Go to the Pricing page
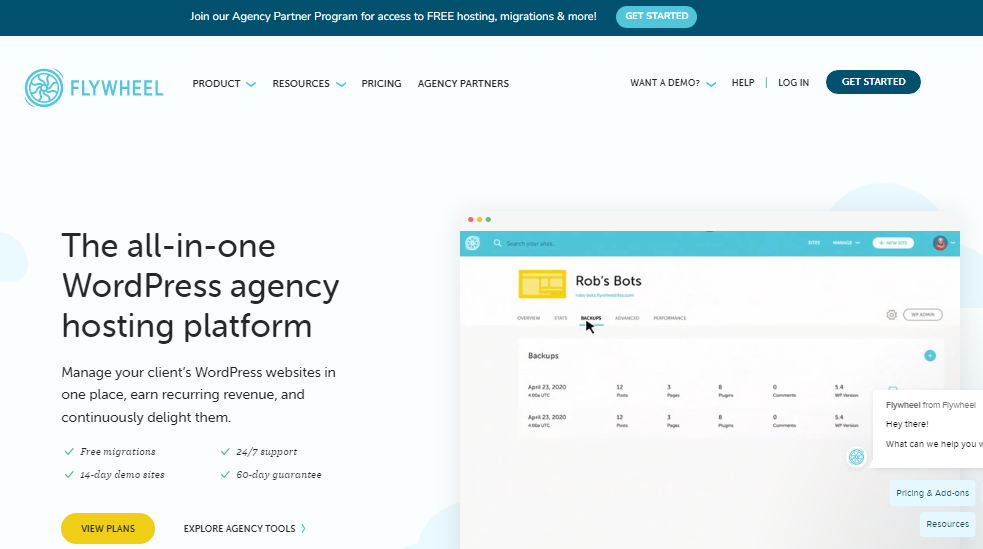The height and width of the screenshot is (549, 983). pos(381,83)
